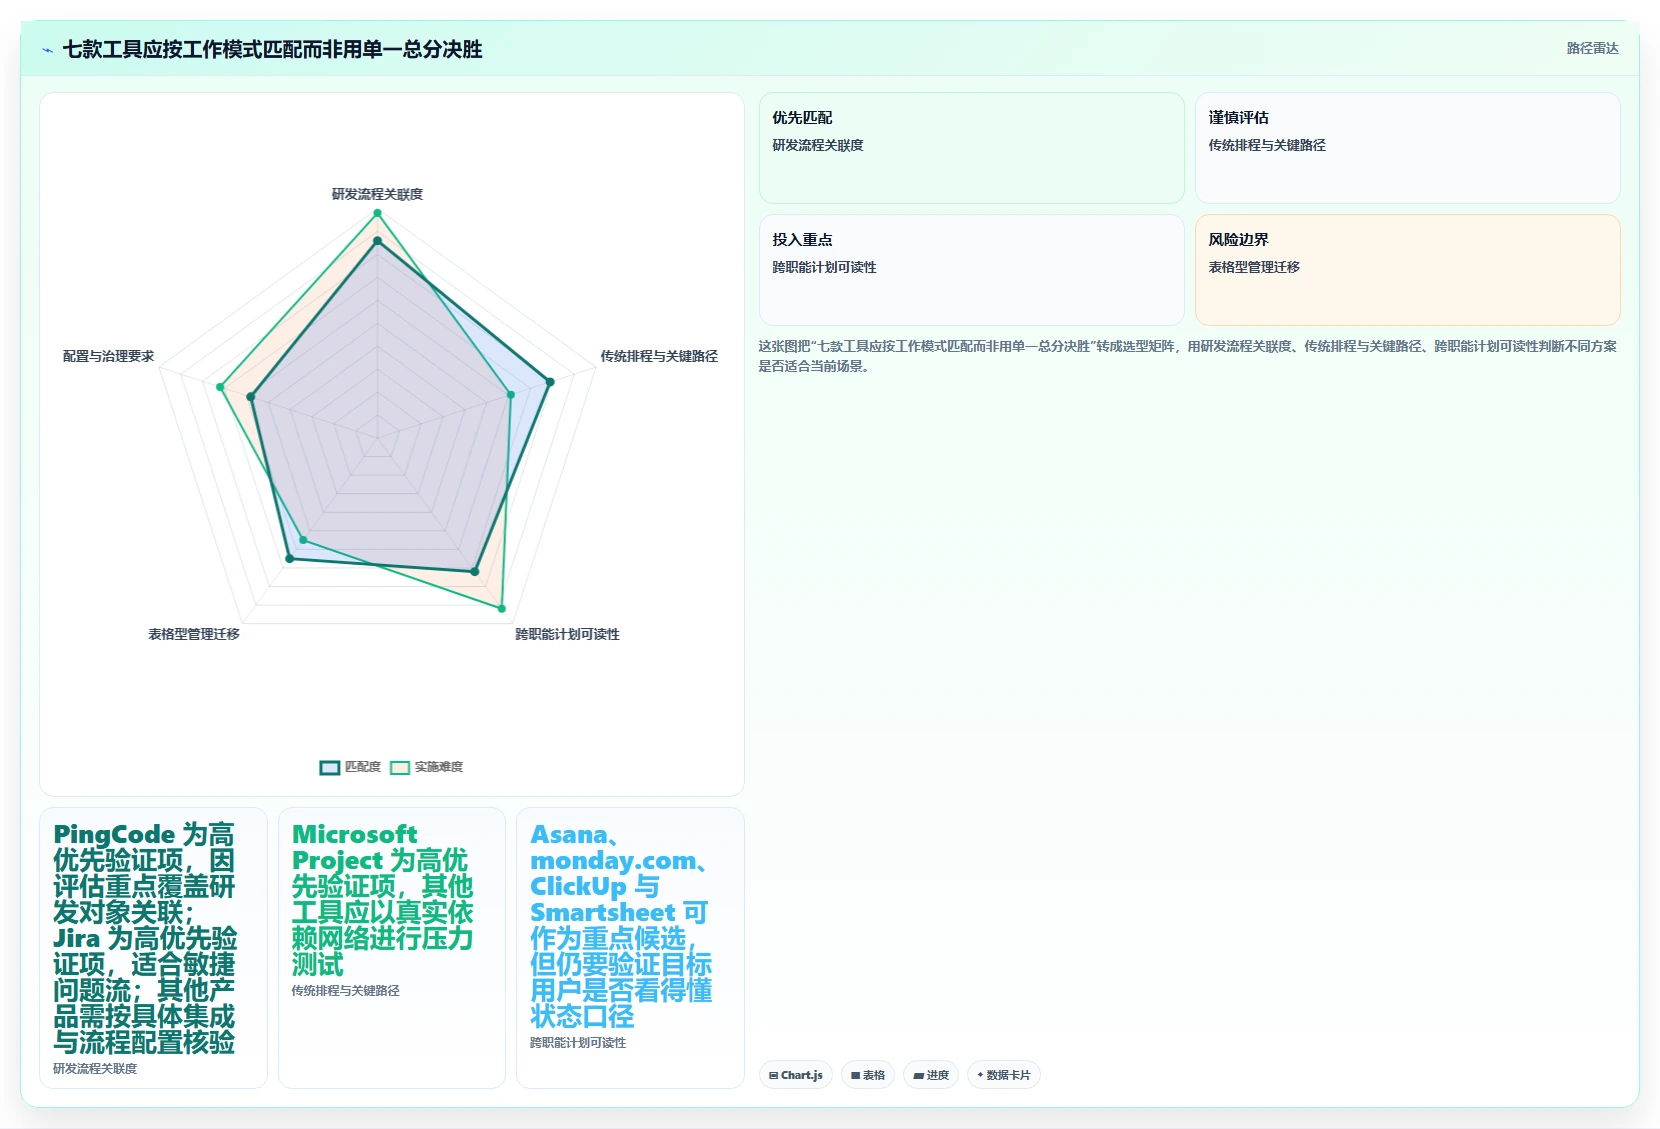
Task: Select the 风险边界 card
Action: (1408, 270)
